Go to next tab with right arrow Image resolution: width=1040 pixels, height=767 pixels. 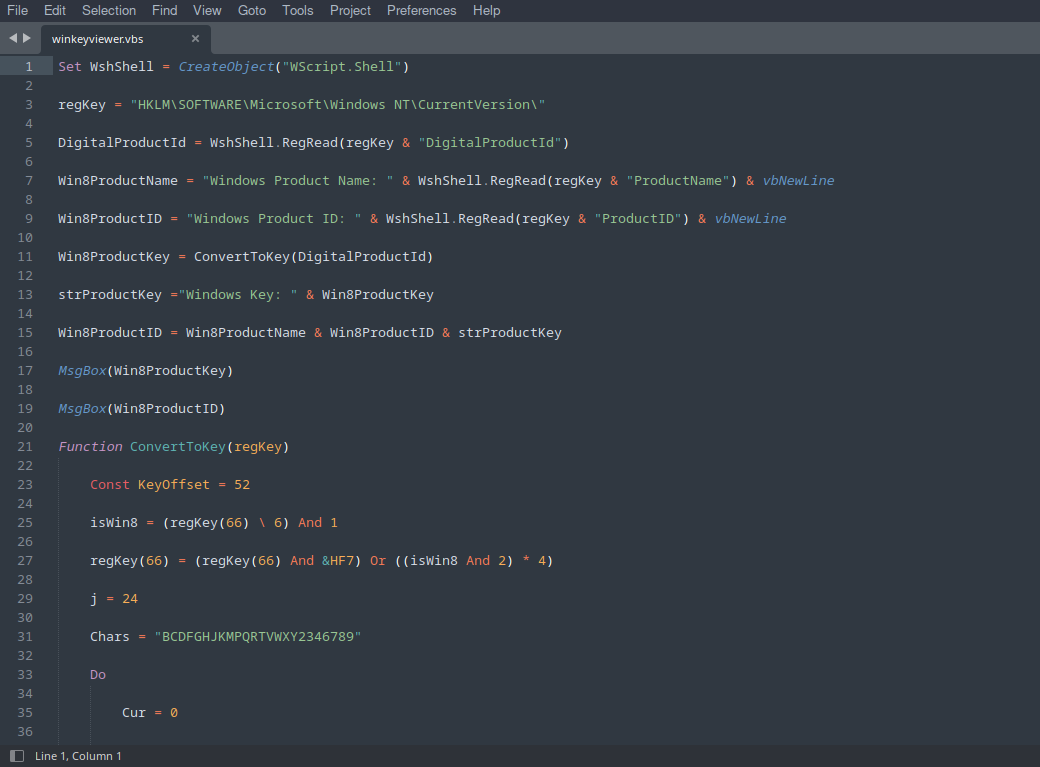[x=27, y=38]
